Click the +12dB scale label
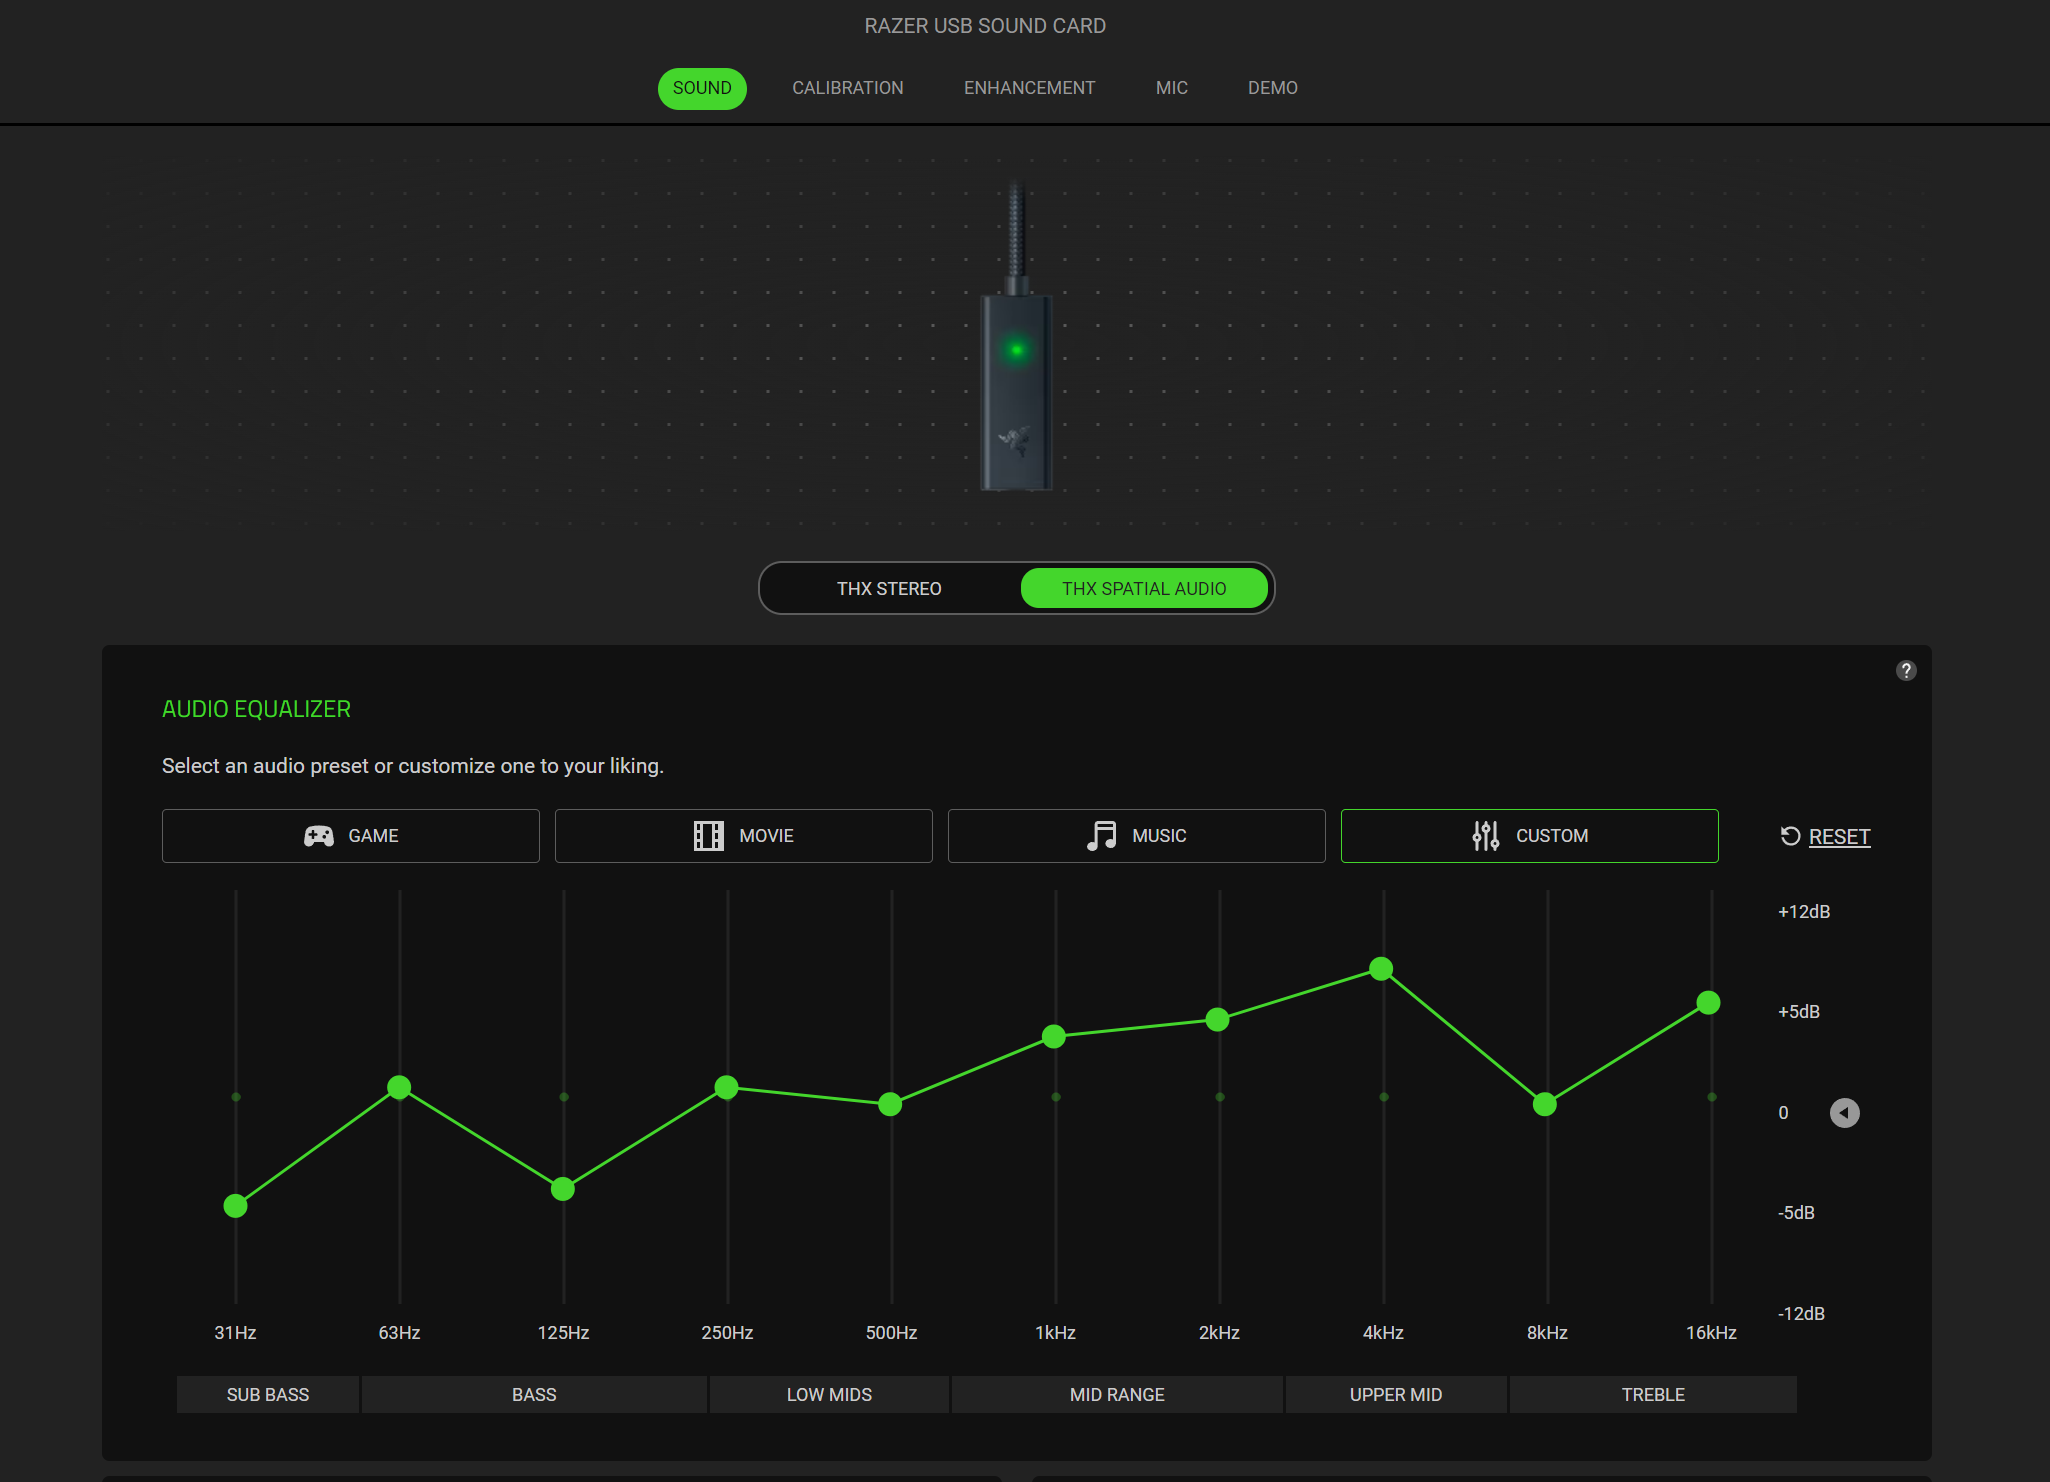Viewport: 2050px width, 1482px height. [1804, 912]
